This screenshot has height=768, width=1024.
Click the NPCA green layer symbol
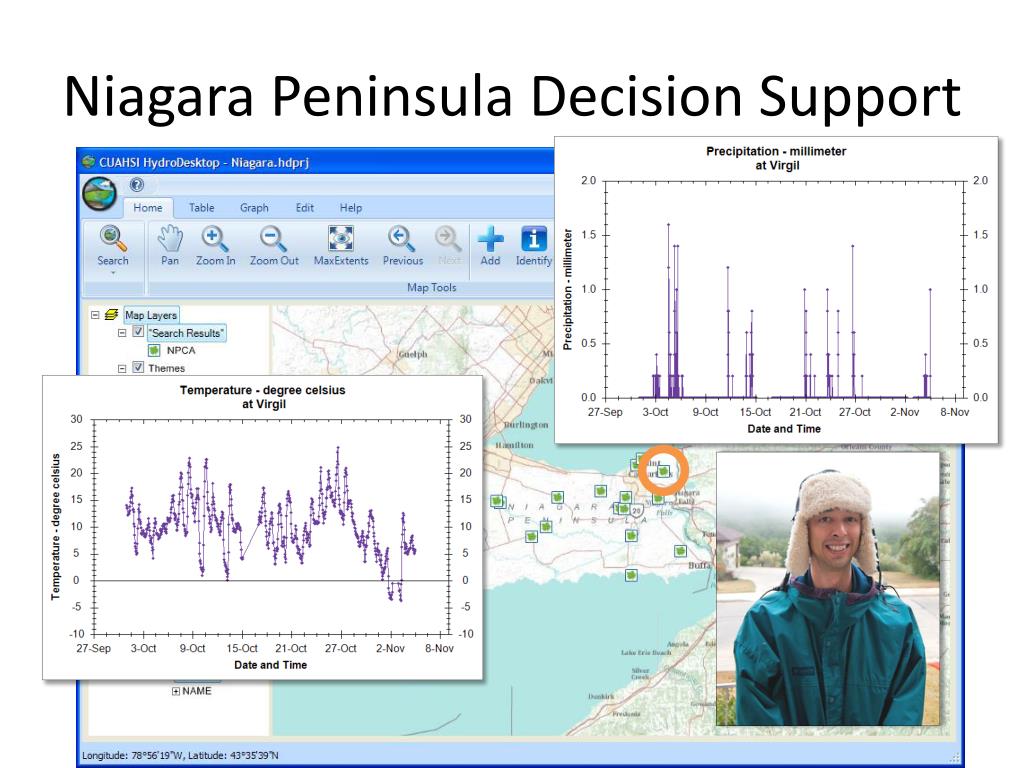point(154,351)
